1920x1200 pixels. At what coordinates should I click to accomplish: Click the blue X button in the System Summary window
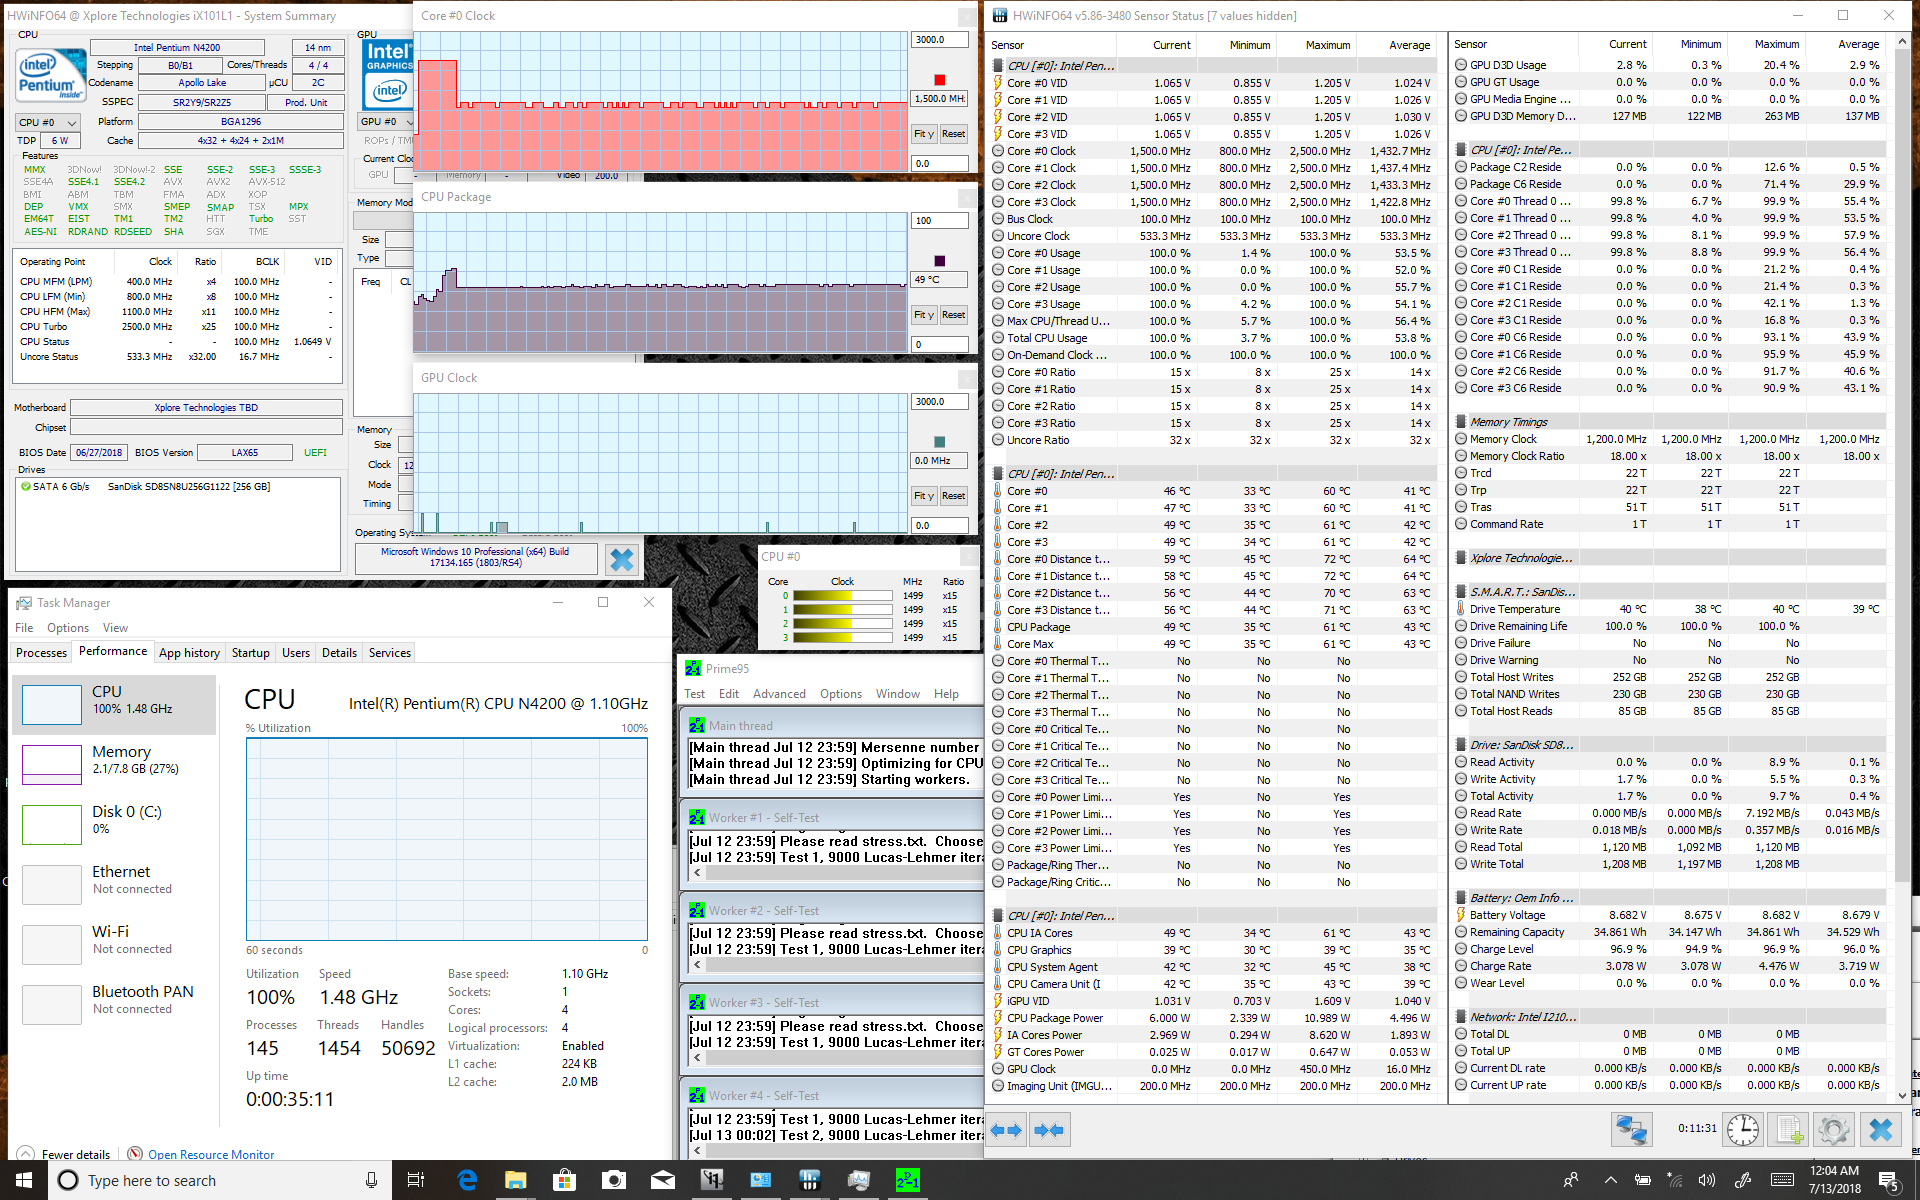pyautogui.click(x=621, y=559)
